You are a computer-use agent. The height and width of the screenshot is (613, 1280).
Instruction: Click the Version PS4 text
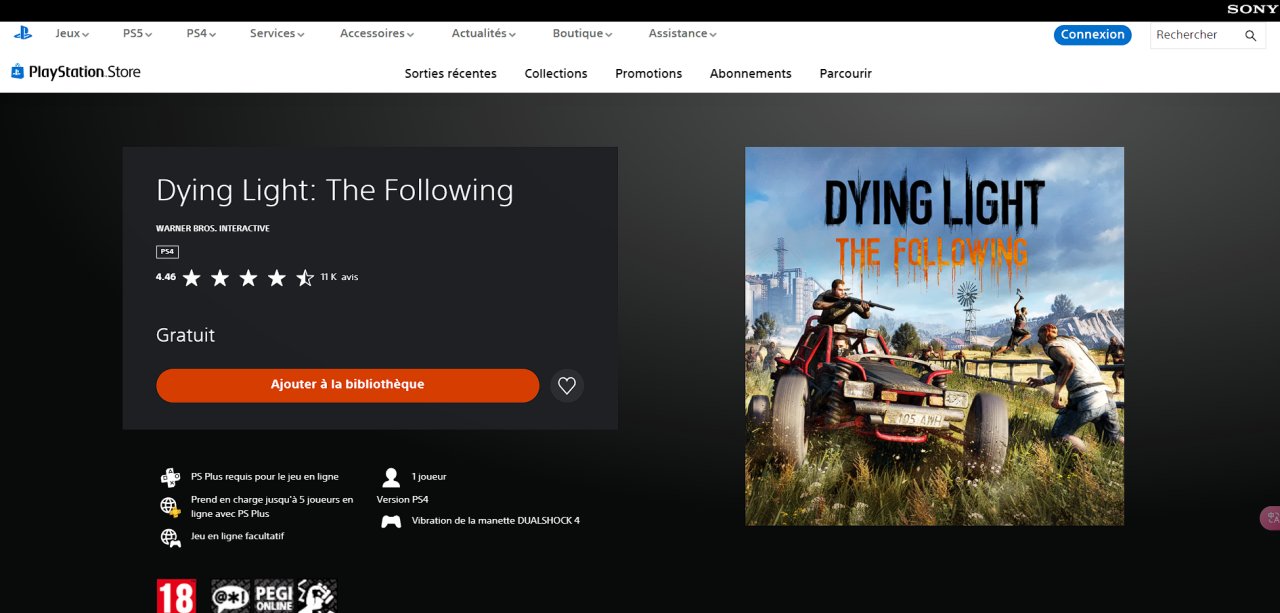[402, 499]
